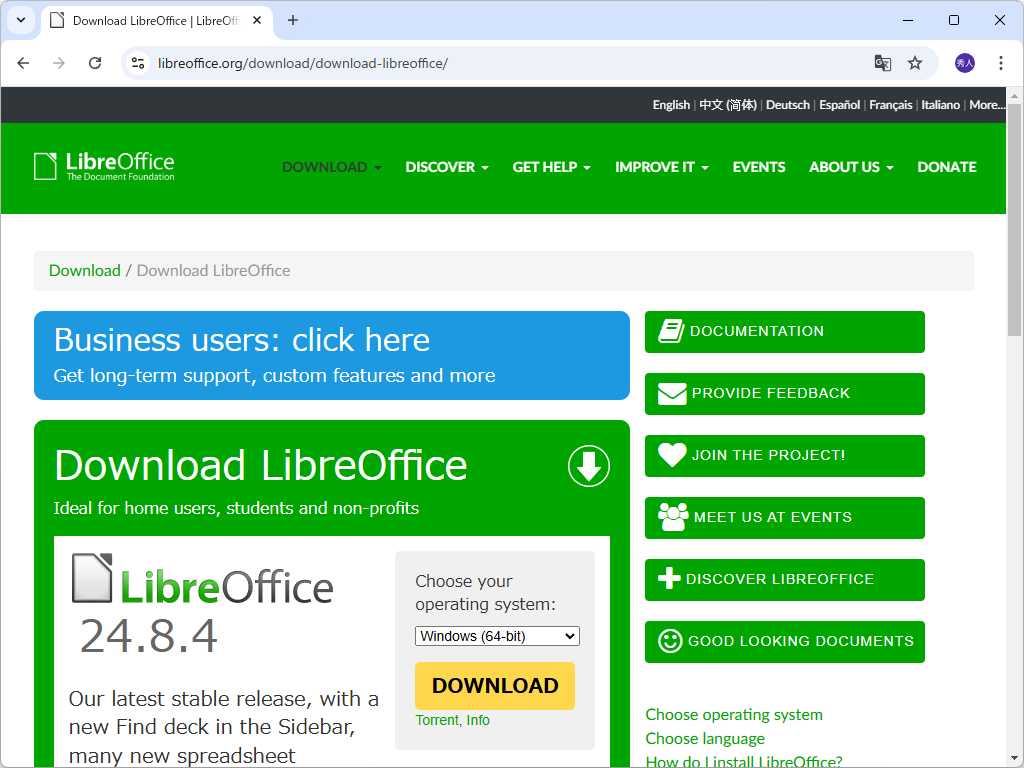Click the envelope icon for Provide Feedback
The height and width of the screenshot is (768, 1024).
pos(671,393)
